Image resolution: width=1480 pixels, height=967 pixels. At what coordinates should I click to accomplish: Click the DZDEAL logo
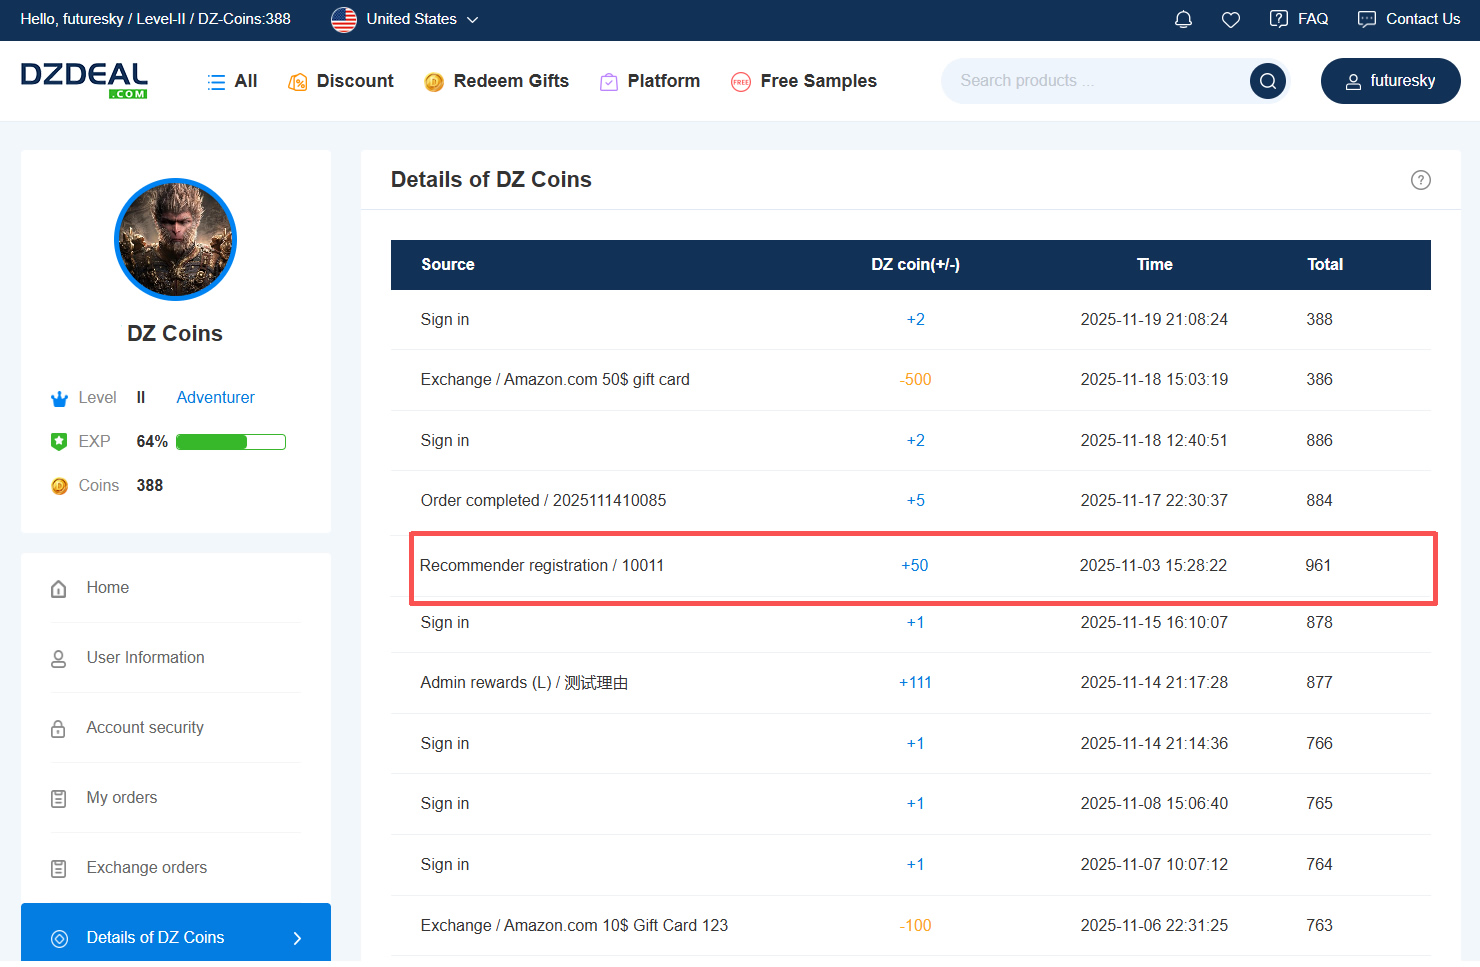coord(84,80)
